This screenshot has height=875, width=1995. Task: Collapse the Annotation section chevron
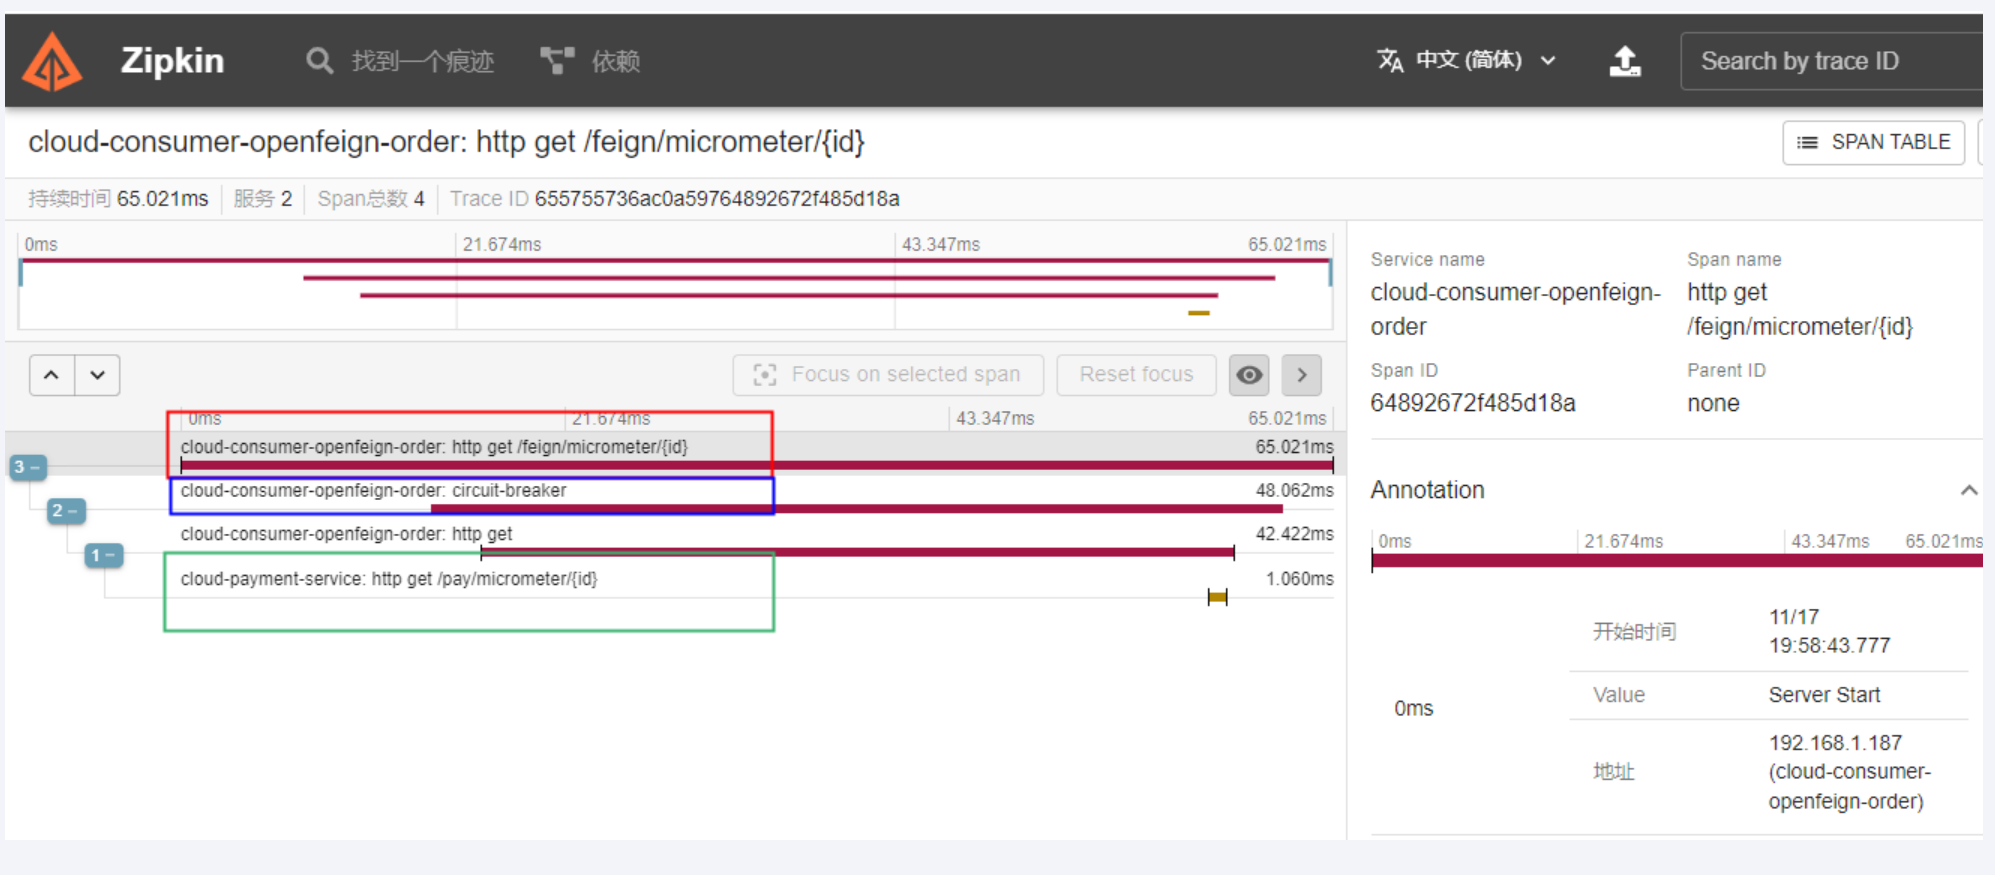[1968, 490]
